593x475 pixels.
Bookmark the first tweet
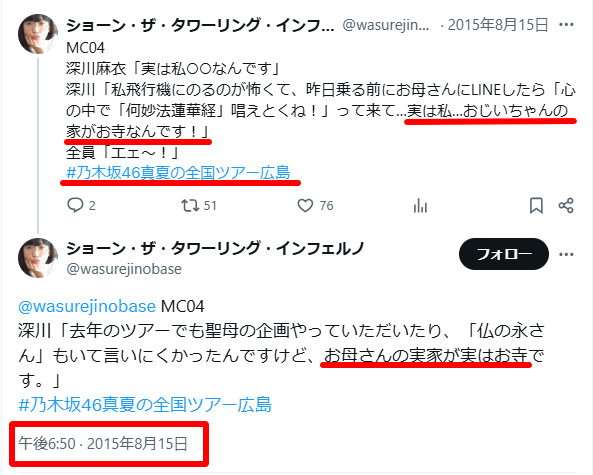click(536, 206)
